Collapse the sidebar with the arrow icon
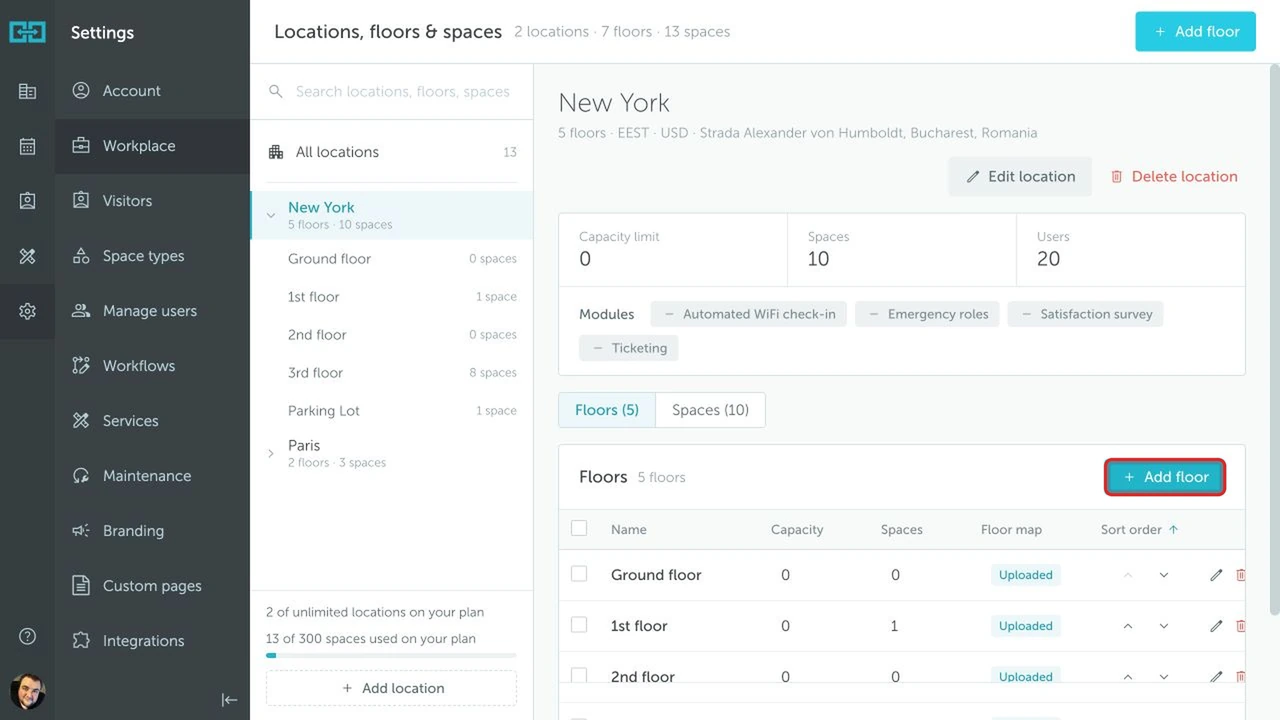Viewport: 1280px width, 720px height. tap(229, 700)
